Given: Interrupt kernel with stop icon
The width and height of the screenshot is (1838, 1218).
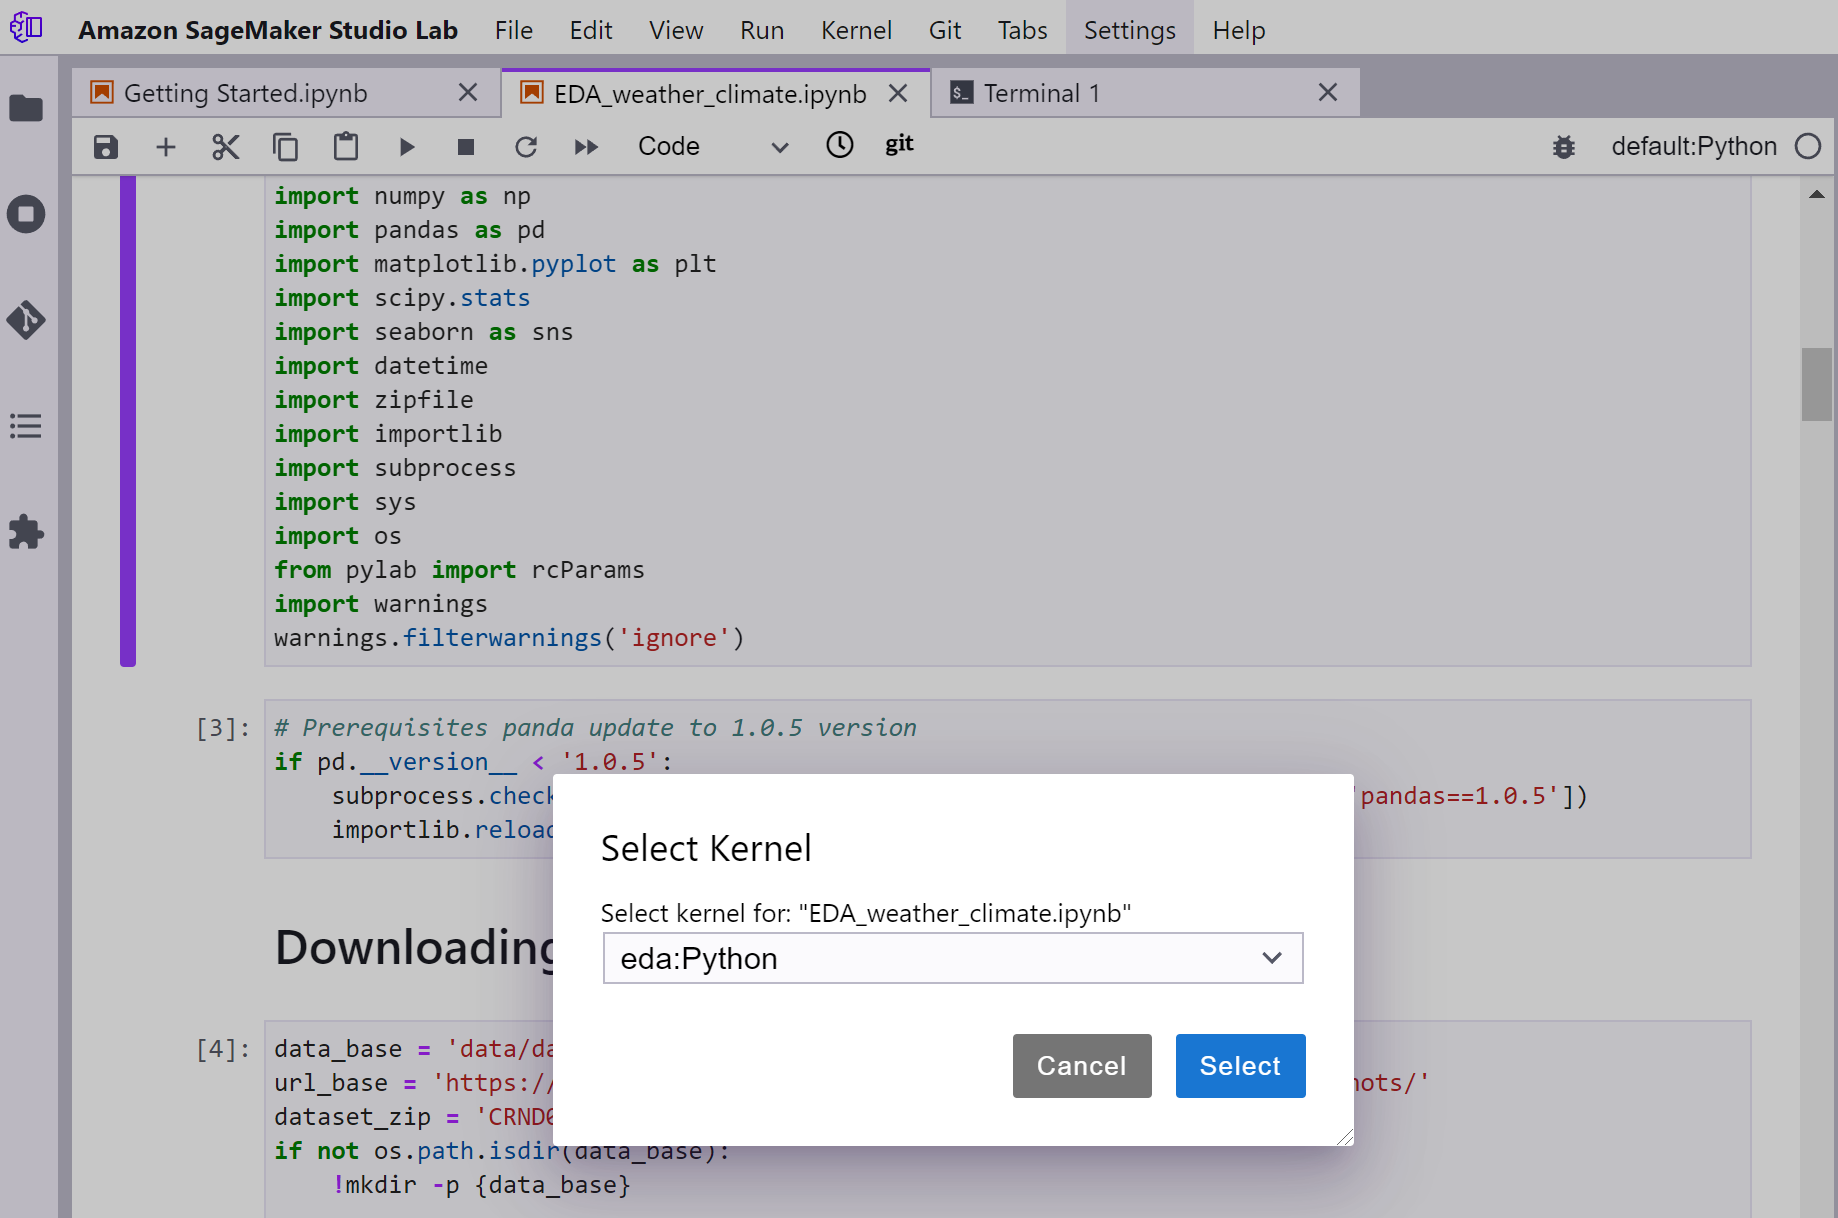Looking at the screenshot, I should pyautogui.click(x=466, y=147).
